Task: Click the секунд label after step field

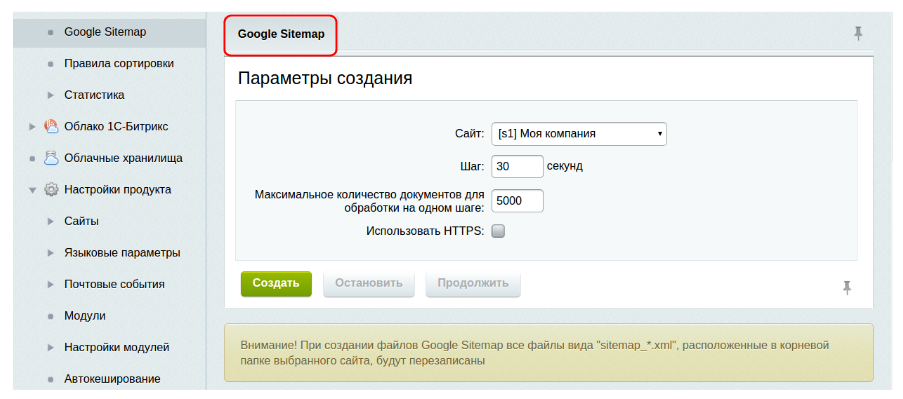Action: point(564,166)
